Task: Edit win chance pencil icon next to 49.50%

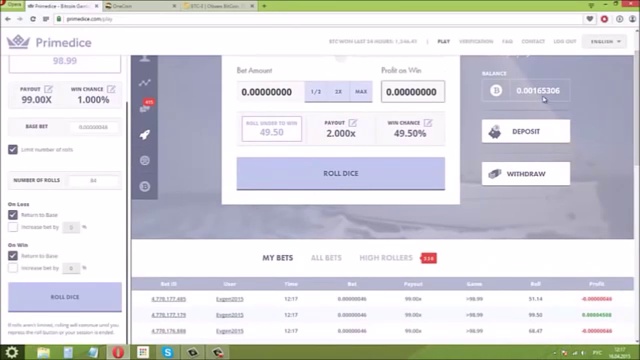Action: (428, 122)
